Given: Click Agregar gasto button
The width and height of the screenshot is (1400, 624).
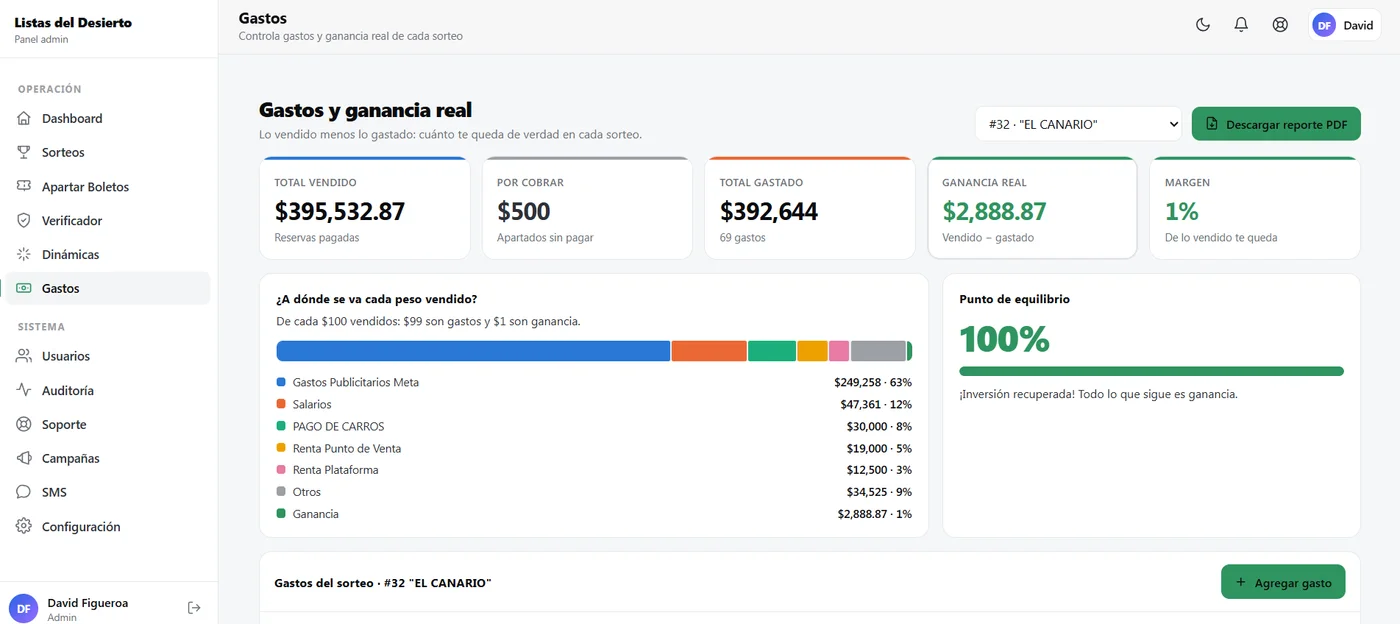Looking at the screenshot, I should point(1283,582).
